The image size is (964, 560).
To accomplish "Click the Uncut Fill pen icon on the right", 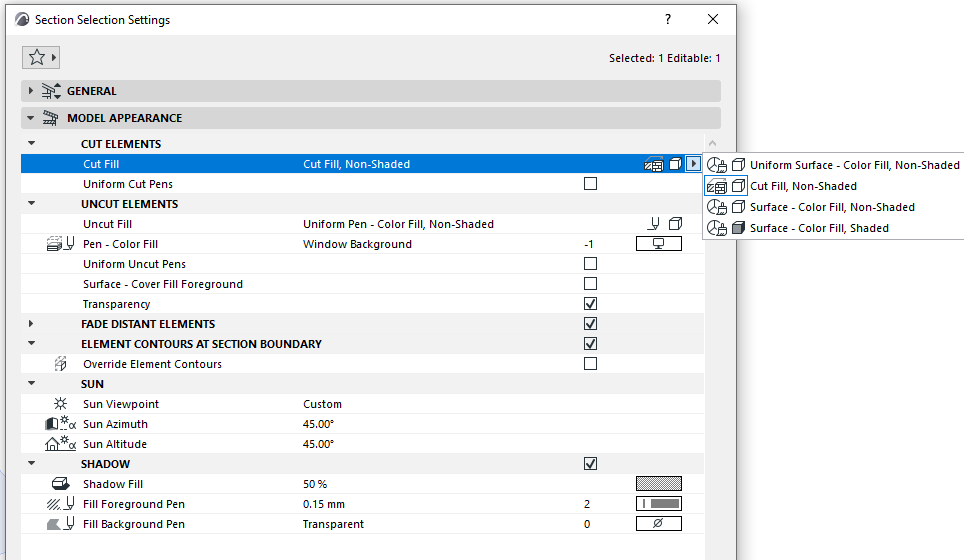I will click(656, 224).
